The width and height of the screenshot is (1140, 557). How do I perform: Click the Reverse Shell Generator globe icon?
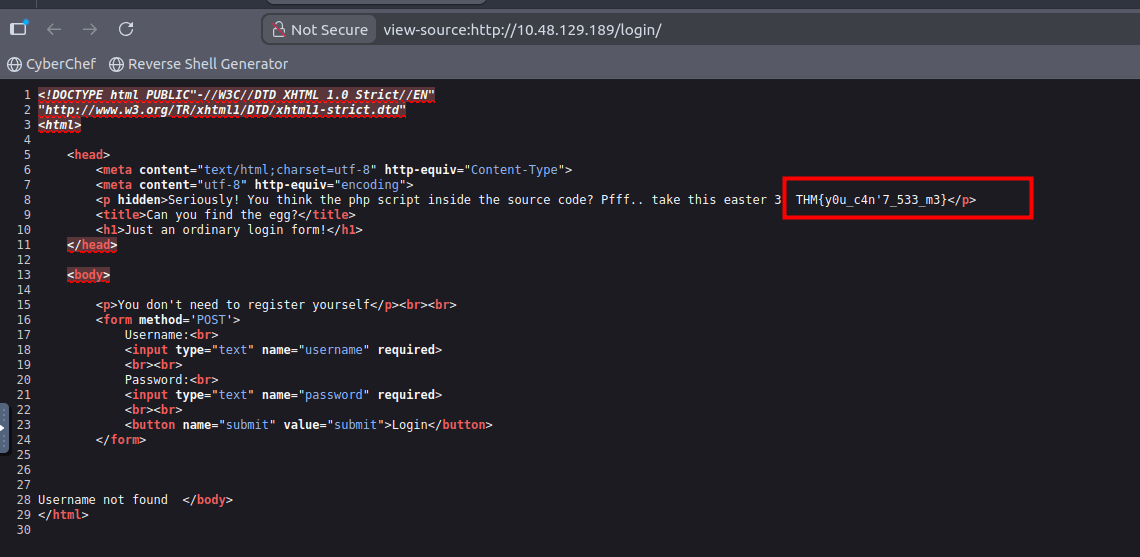click(117, 64)
